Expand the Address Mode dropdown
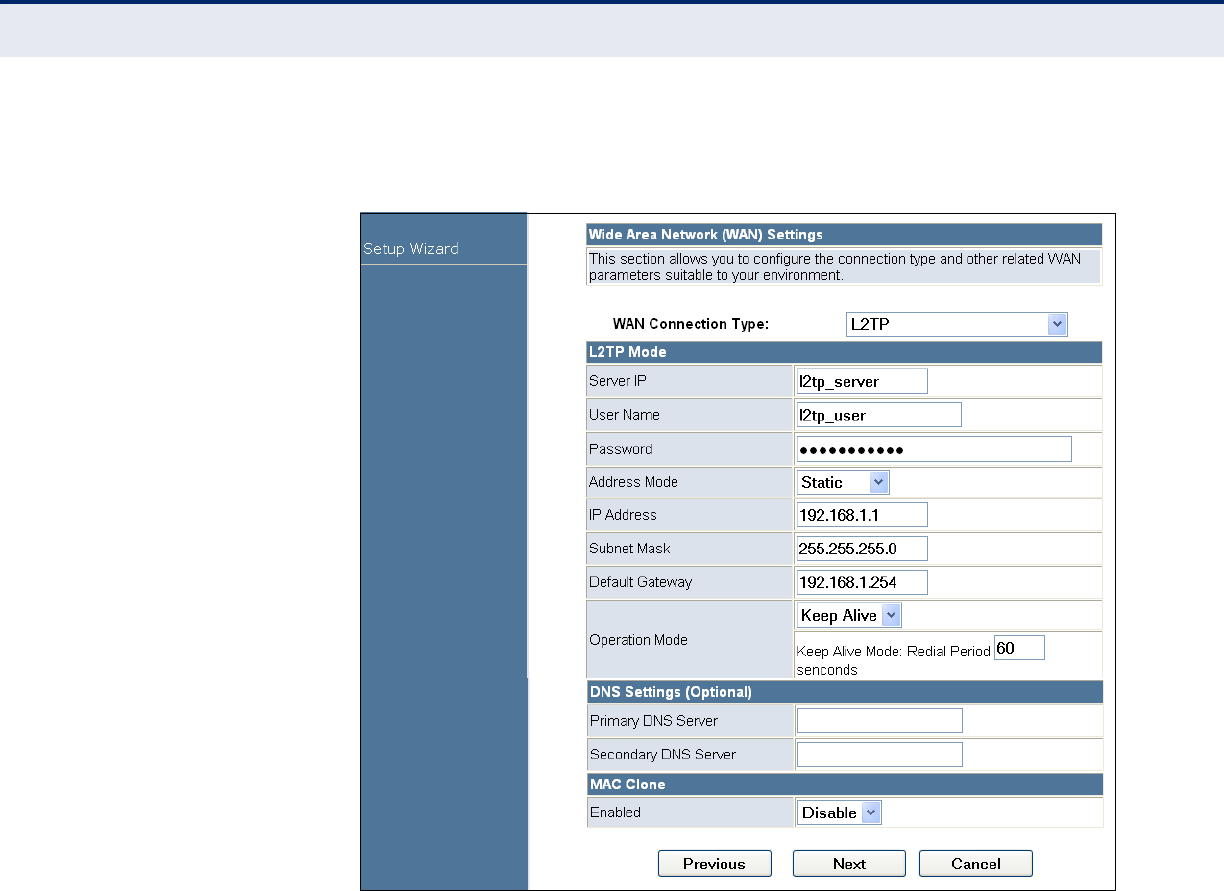 point(843,482)
